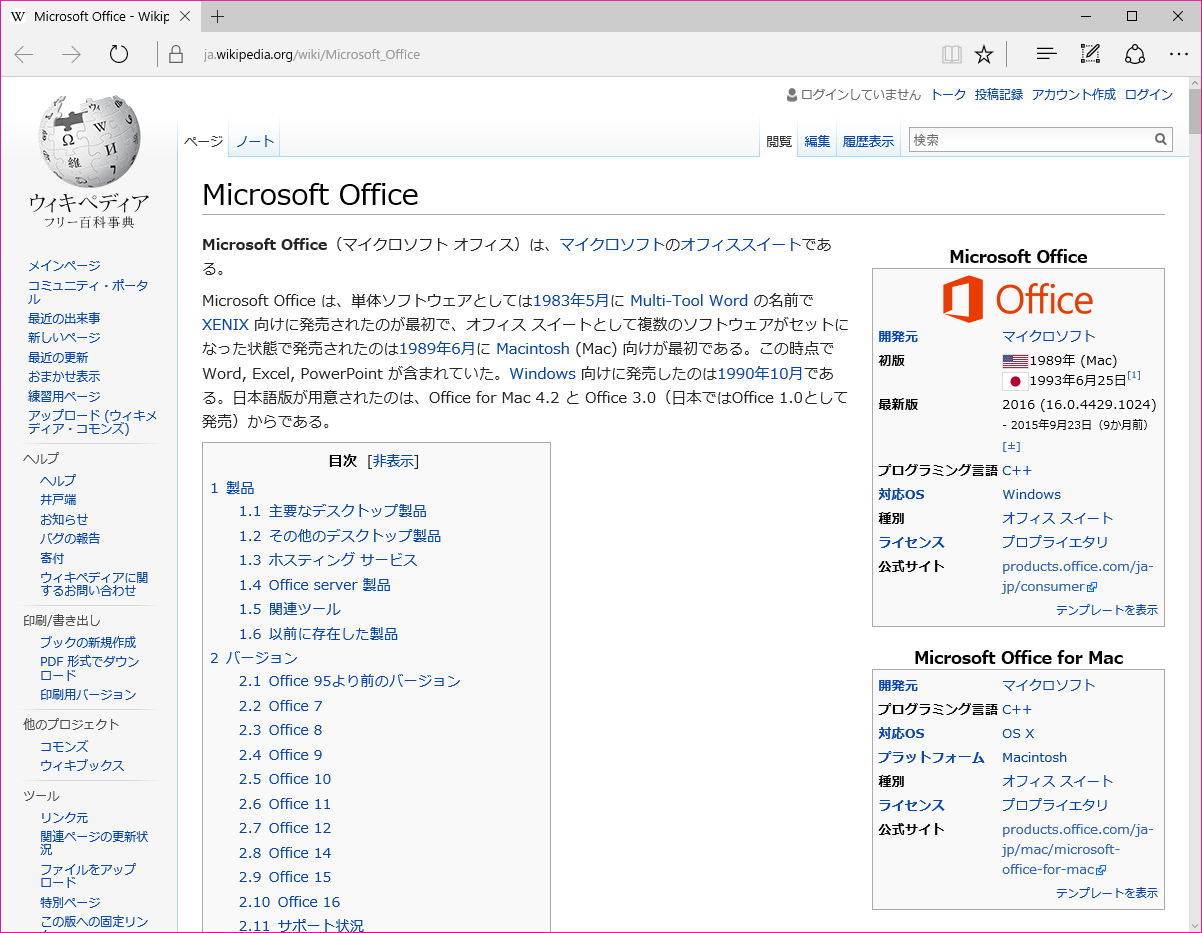Open the OS X link in Mac infobox
This screenshot has width=1202, height=933.
pyautogui.click(x=1018, y=733)
